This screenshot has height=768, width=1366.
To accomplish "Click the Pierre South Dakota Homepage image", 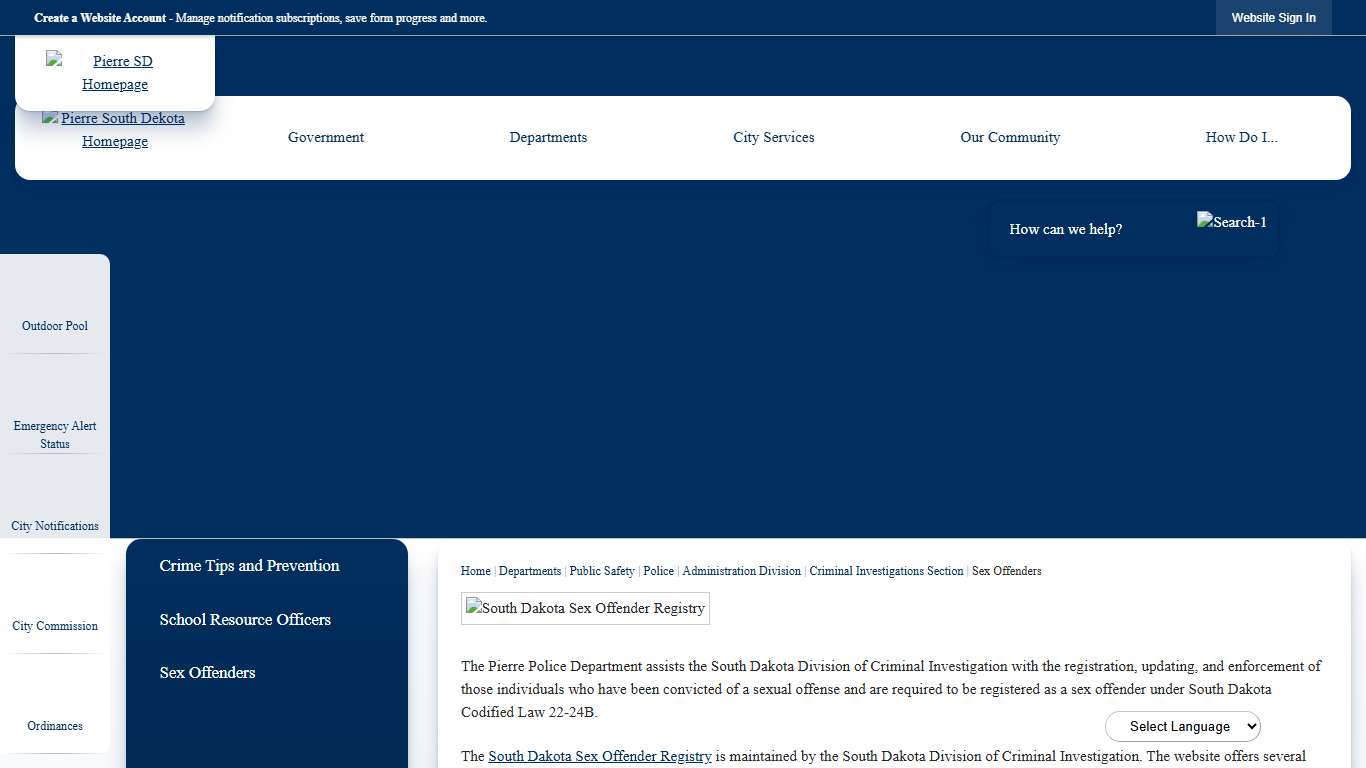I will [114, 130].
